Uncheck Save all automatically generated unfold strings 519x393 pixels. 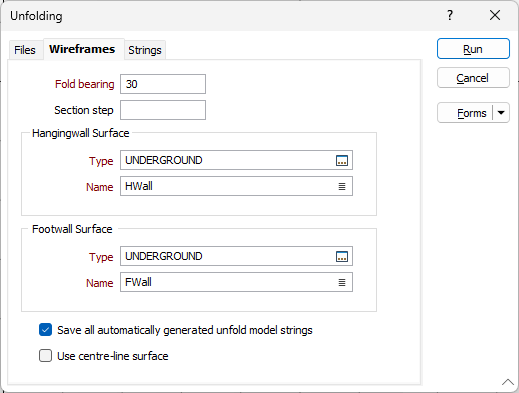(45, 330)
